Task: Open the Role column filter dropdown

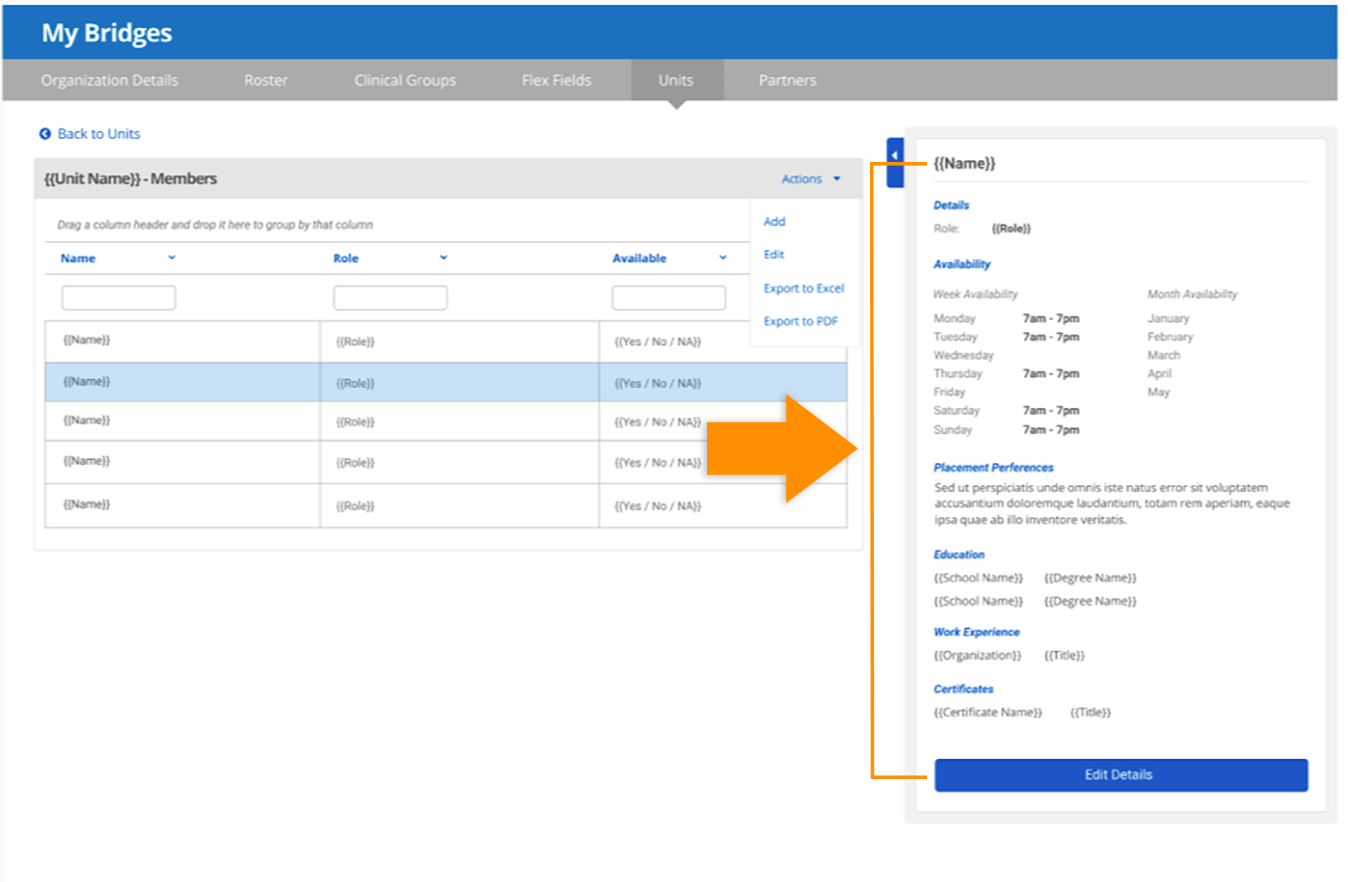Action: [443, 258]
